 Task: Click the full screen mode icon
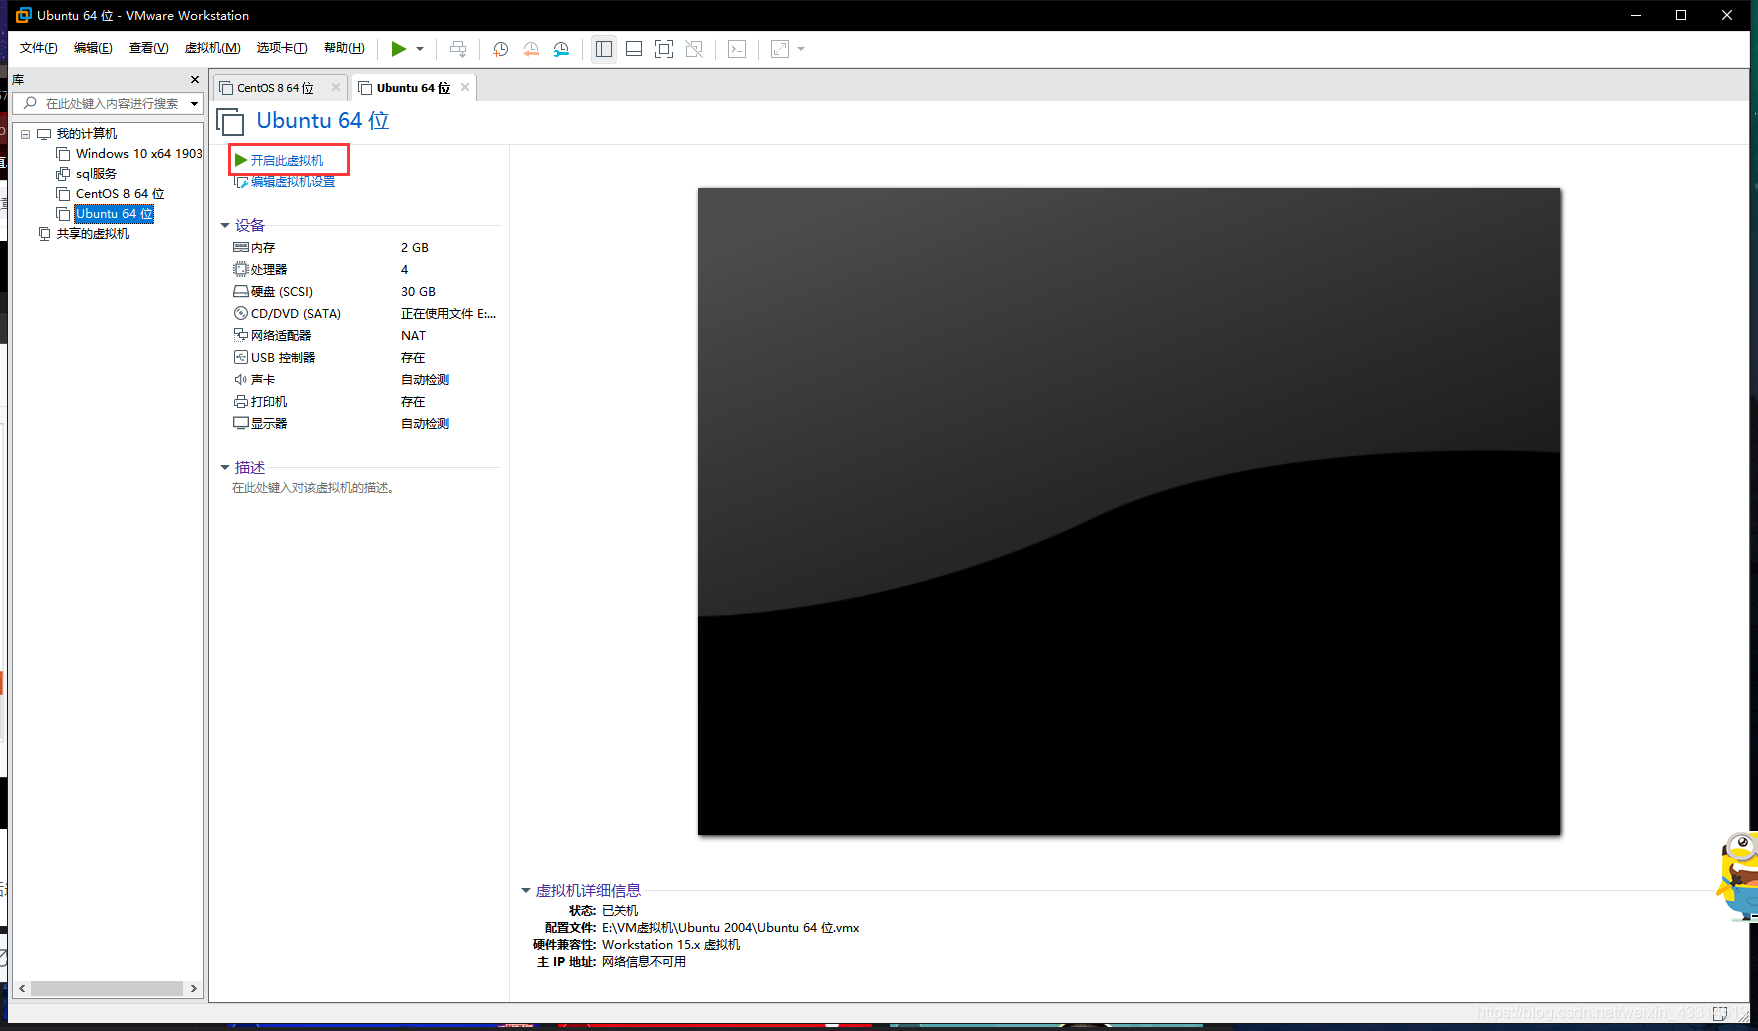pos(664,49)
